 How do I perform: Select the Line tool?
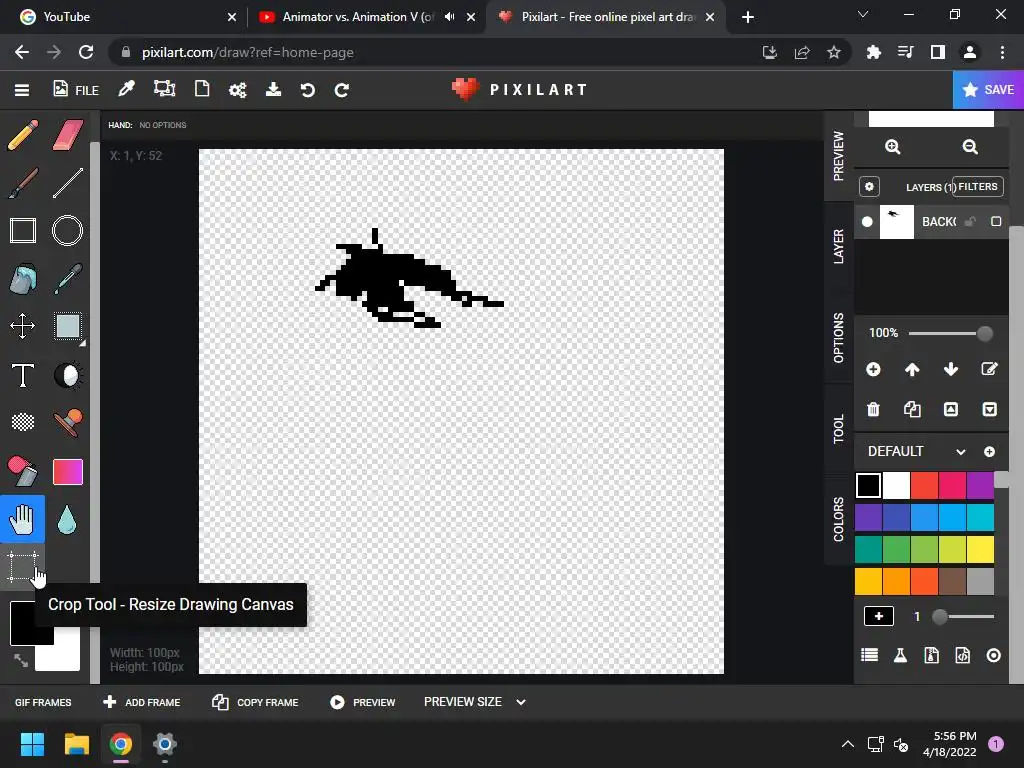point(67,183)
